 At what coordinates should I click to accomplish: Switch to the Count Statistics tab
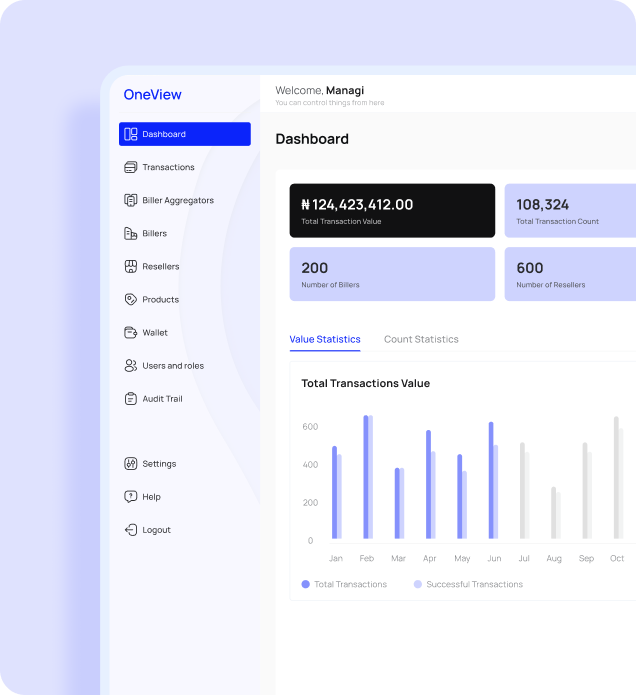(x=421, y=339)
